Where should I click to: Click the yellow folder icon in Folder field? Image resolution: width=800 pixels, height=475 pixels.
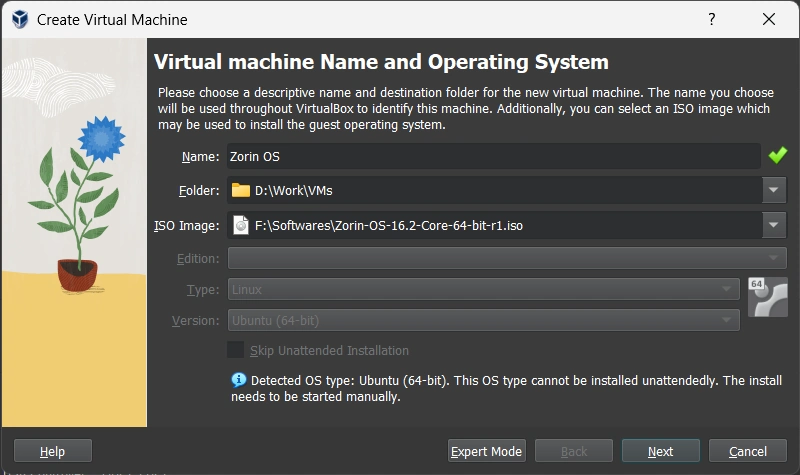240,190
